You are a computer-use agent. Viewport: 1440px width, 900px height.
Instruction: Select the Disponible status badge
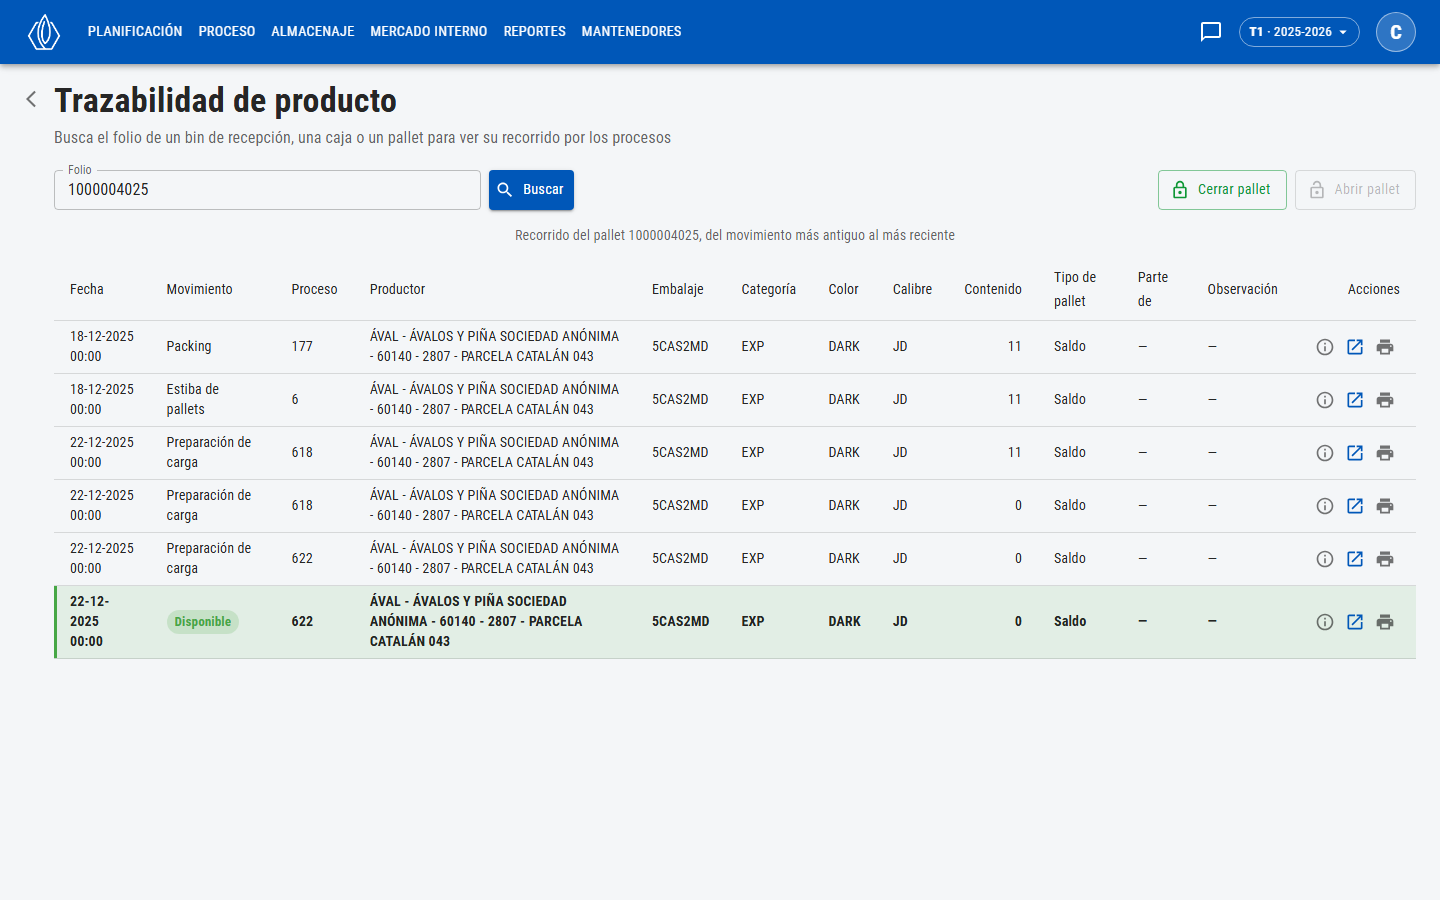coord(203,622)
